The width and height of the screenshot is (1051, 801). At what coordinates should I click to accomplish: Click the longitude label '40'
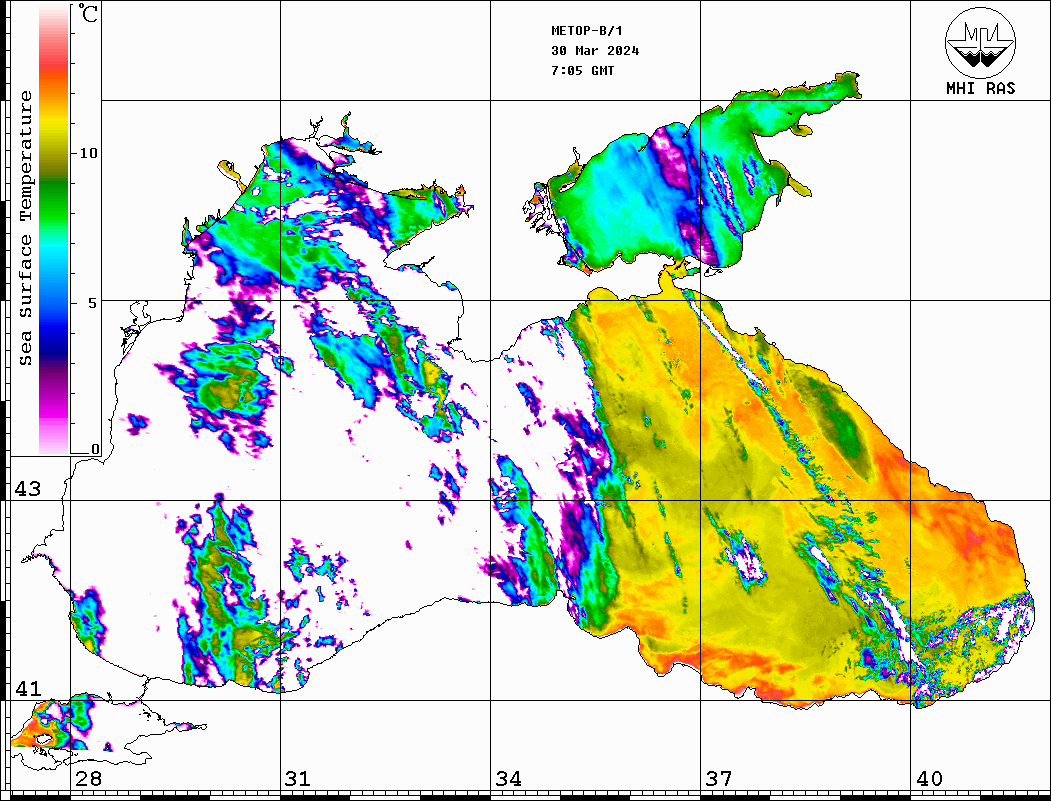click(929, 779)
